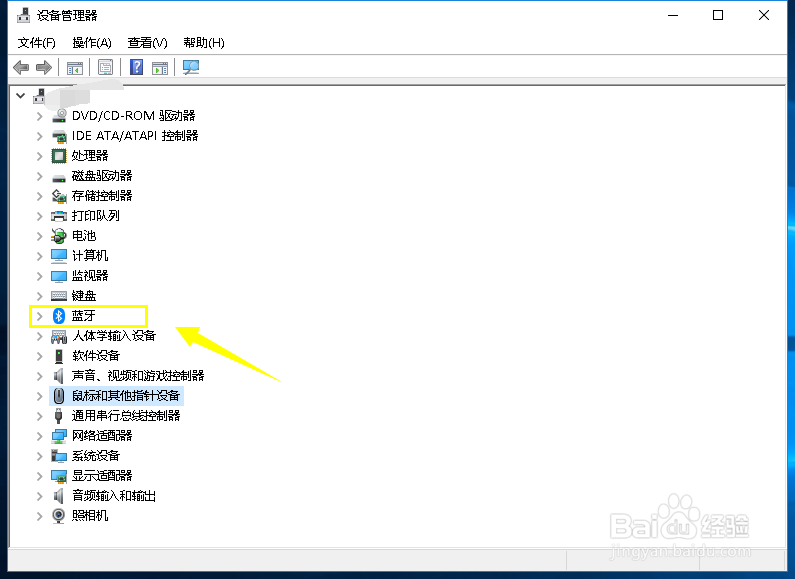Expand the 磁盘驱动器 category chevron

[40, 176]
